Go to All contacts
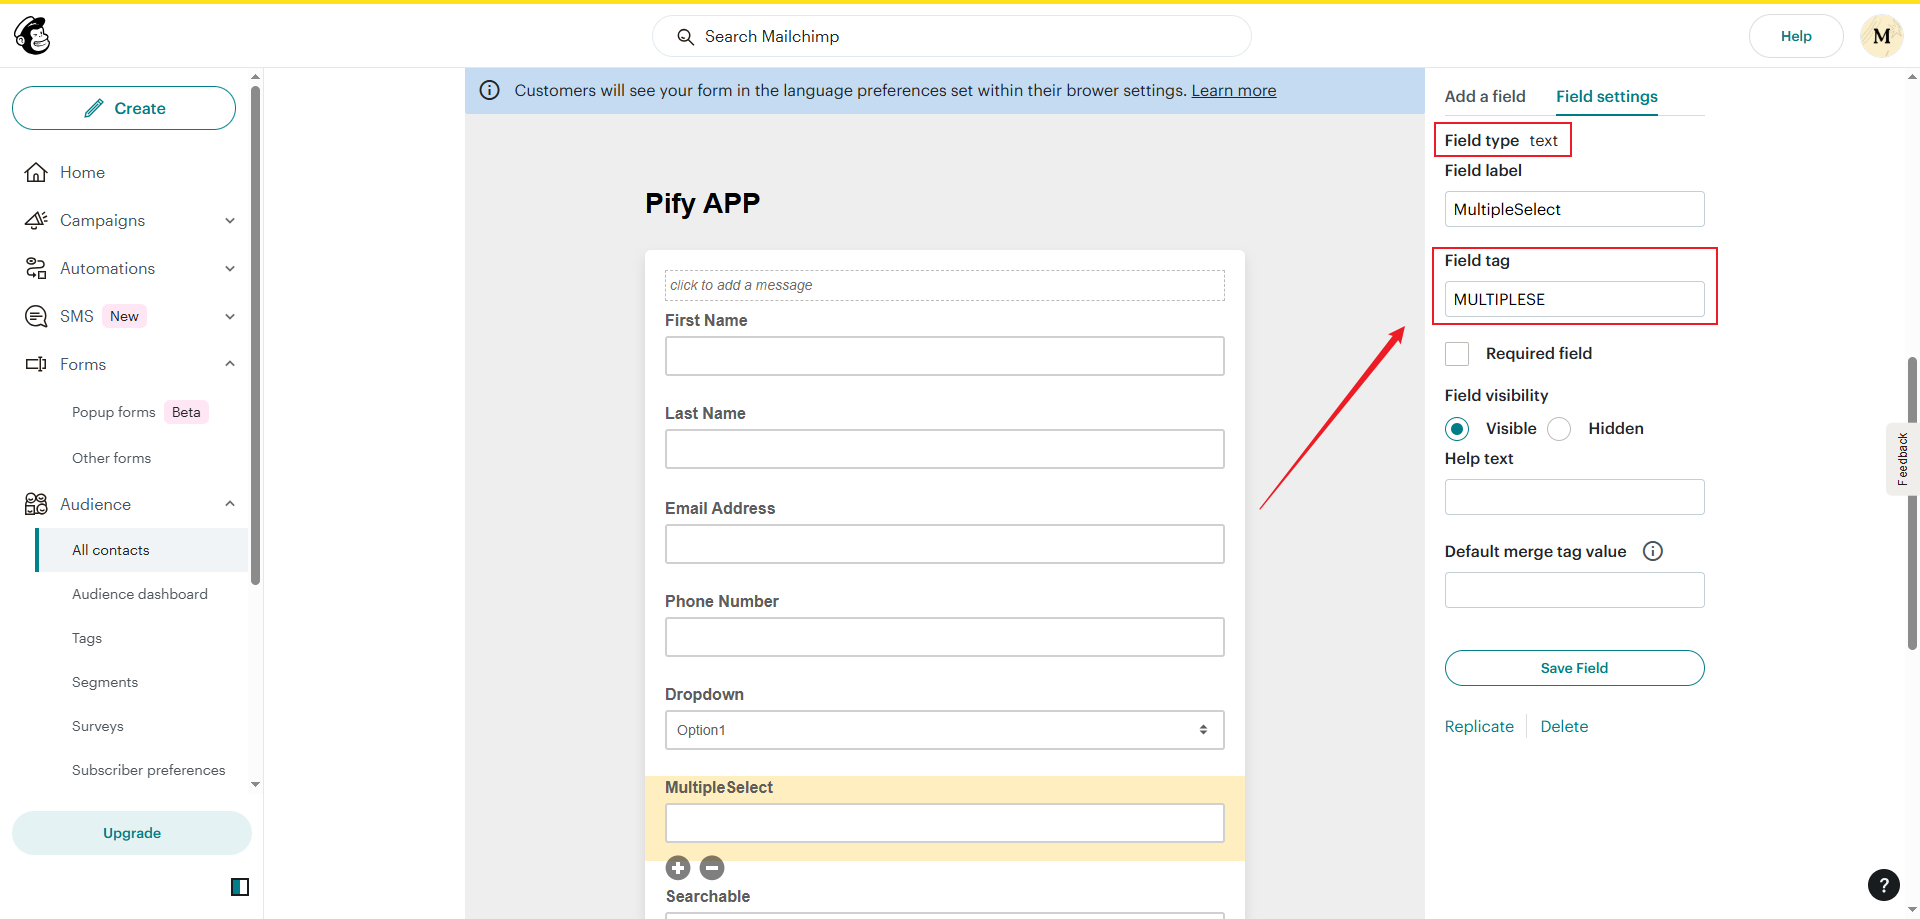1920x919 pixels. click(142, 550)
